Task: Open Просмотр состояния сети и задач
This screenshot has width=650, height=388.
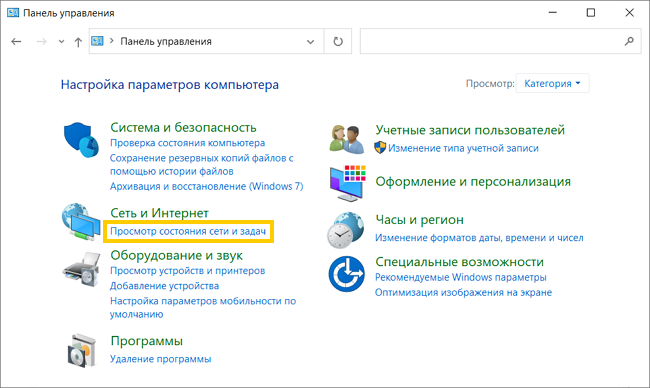Action: (x=188, y=231)
